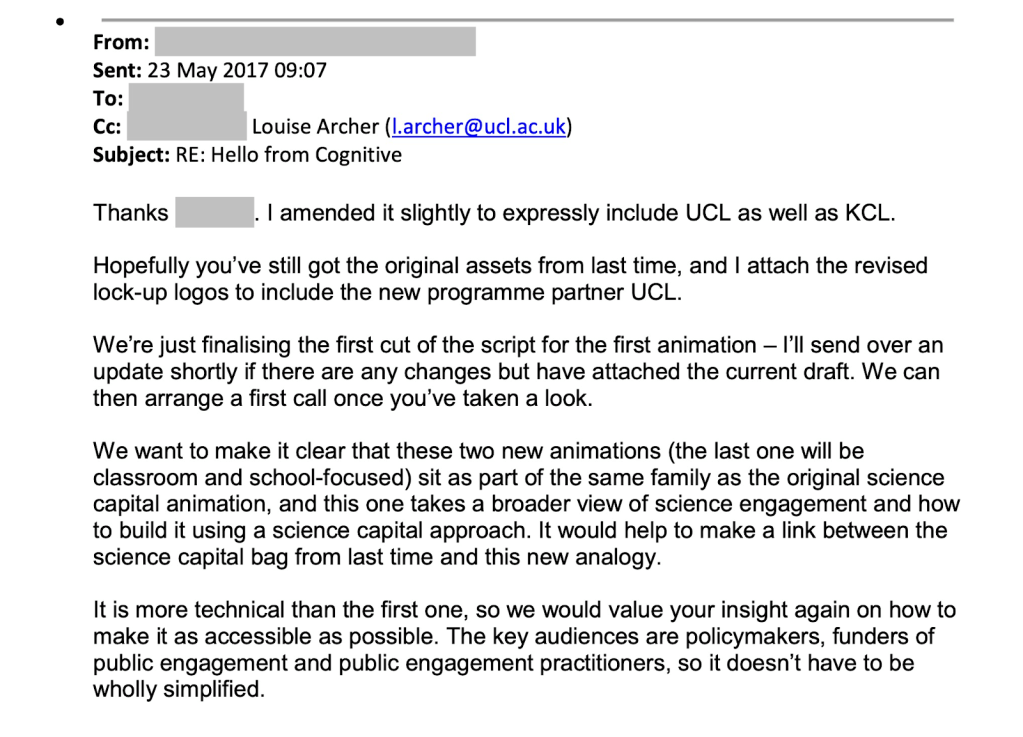Click the bold From: label
Viewport: 1023px width, 737px height.
pyautogui.click(x=121, y=42)
